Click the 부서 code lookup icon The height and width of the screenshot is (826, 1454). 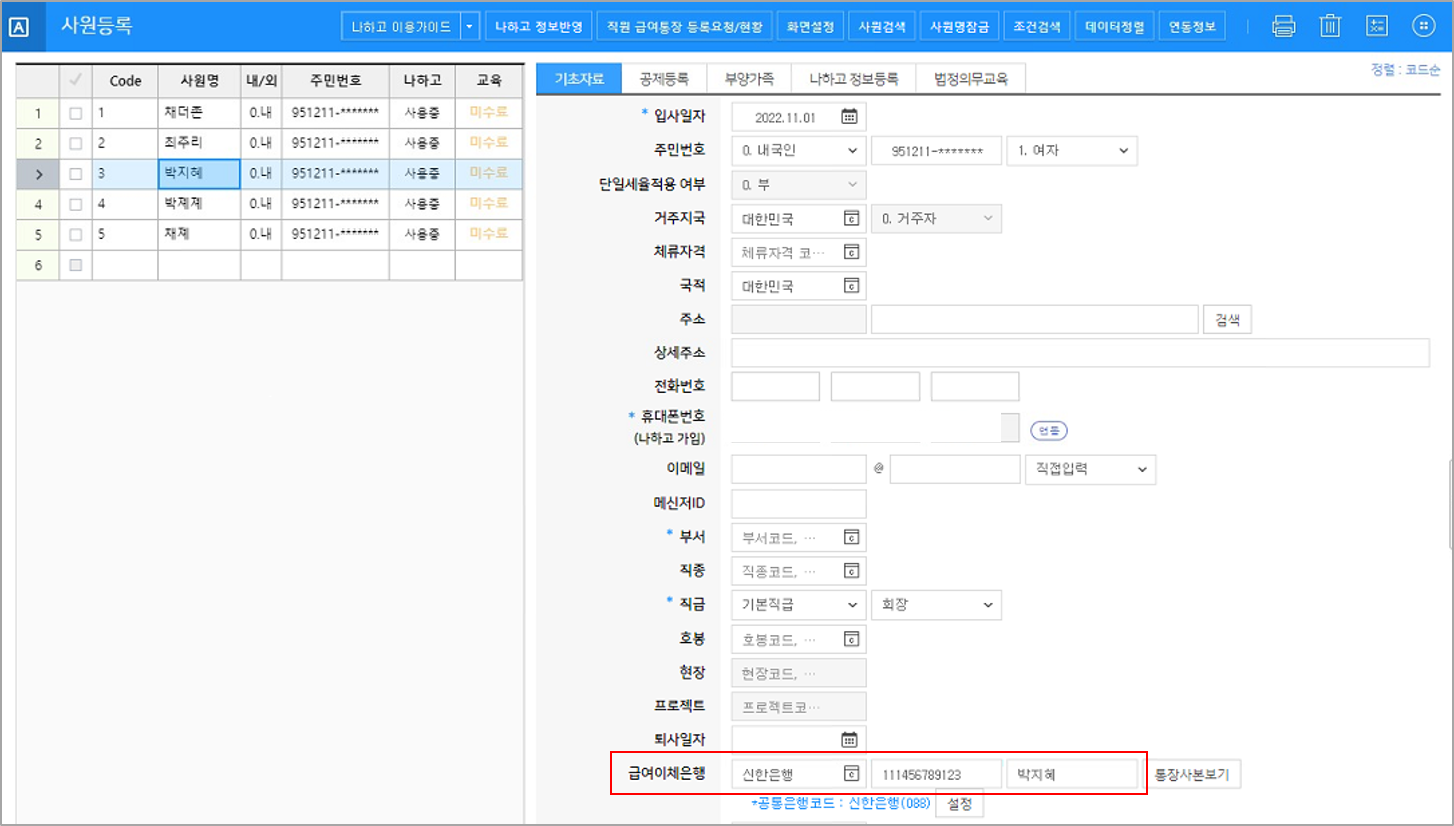(x=851, y=537)
